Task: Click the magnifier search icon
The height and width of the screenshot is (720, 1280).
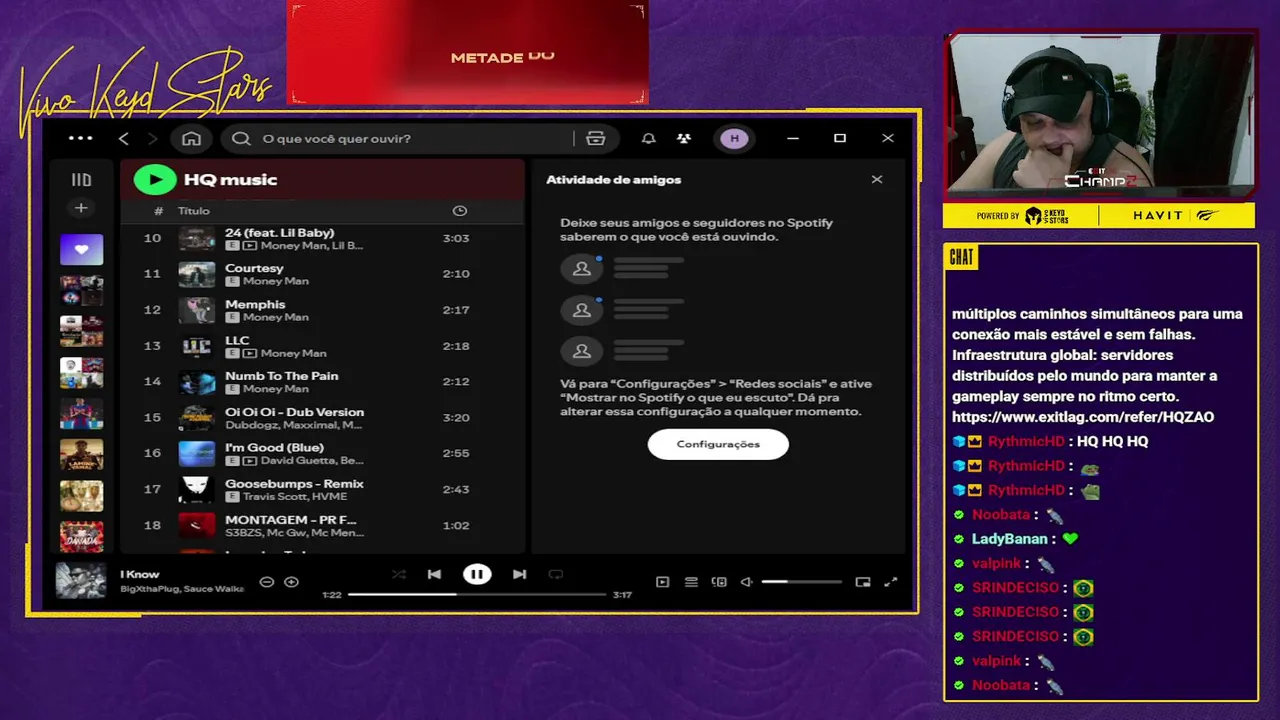Action: 241,138
